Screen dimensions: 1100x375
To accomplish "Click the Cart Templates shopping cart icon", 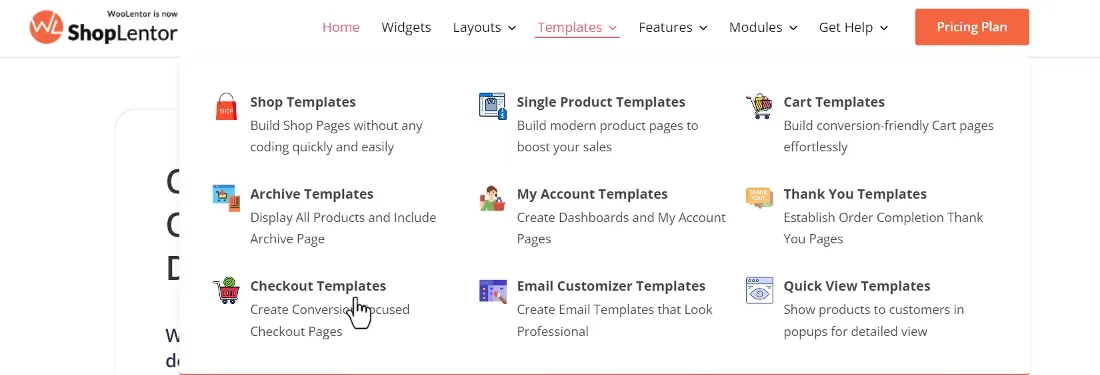I will [x=758, y=107].
